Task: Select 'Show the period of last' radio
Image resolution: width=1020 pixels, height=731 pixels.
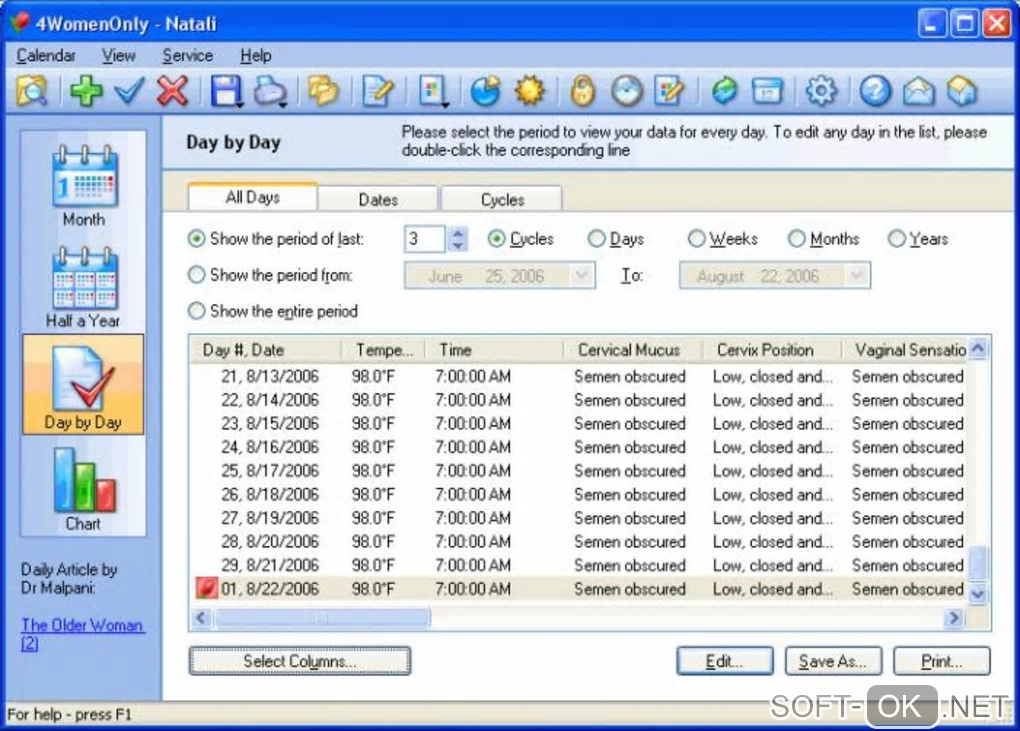Action: pyautogui.click(x=196, y=239)
